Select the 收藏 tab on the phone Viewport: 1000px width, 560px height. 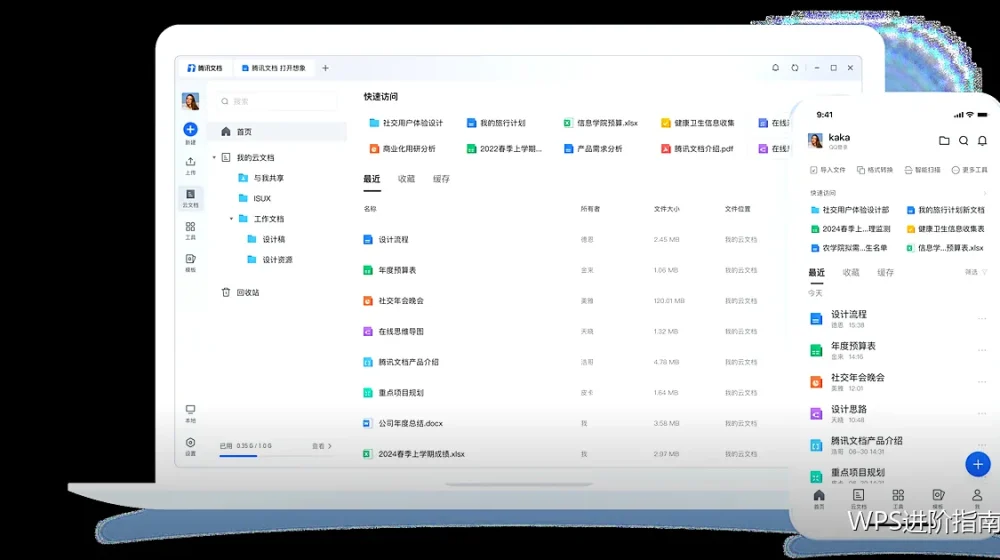851,272
